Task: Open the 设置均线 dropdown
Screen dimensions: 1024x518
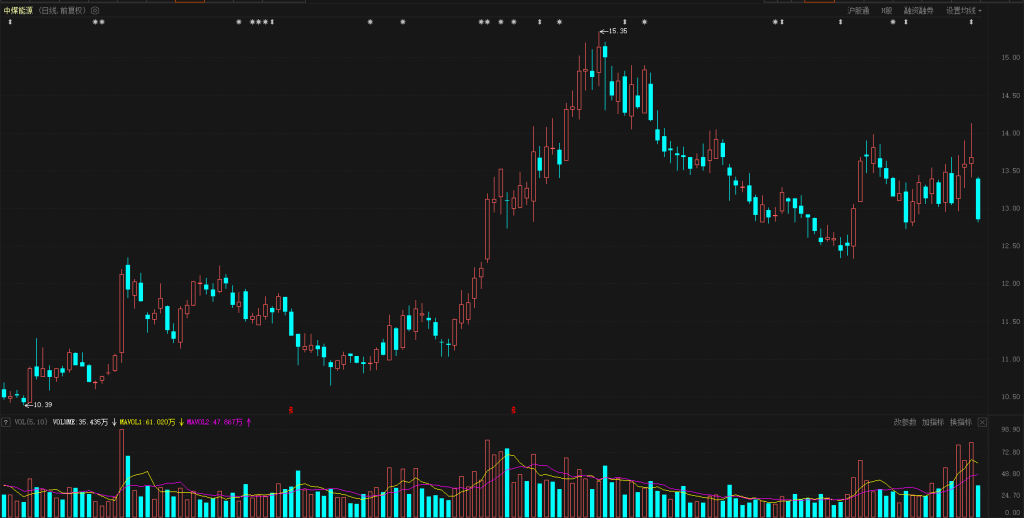Action: pos(963,10)
